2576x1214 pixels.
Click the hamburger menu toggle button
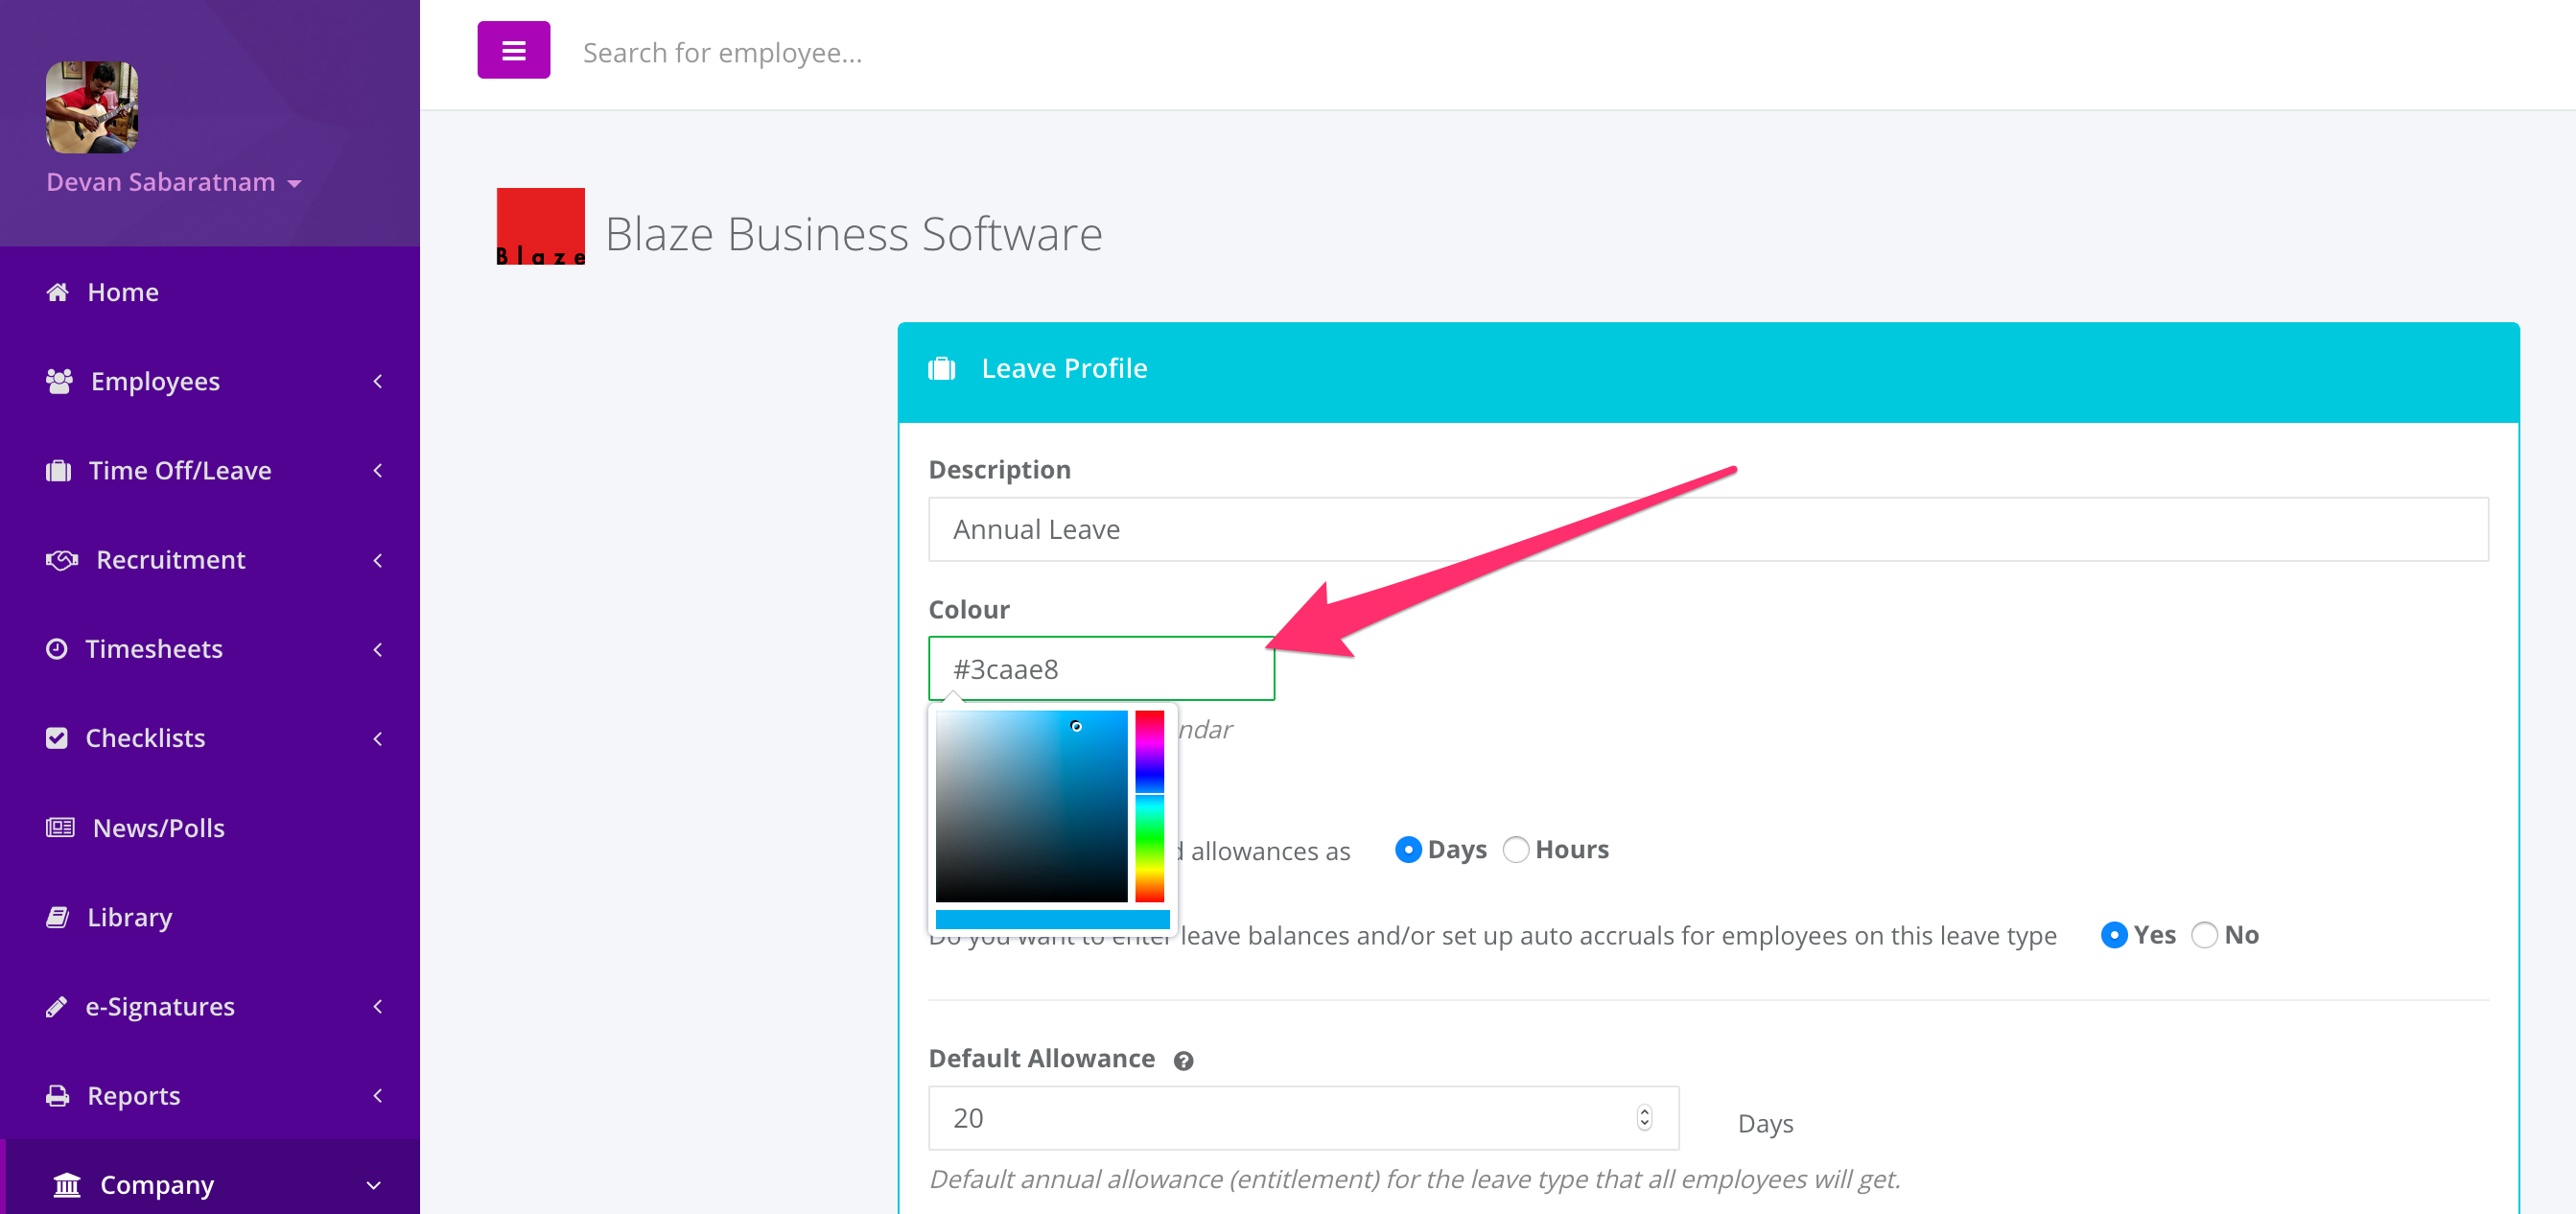pos(513,50)
